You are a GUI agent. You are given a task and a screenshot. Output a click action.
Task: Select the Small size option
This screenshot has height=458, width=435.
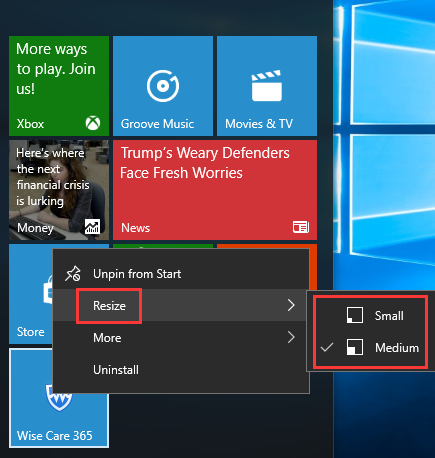click(x=370, y=316)
